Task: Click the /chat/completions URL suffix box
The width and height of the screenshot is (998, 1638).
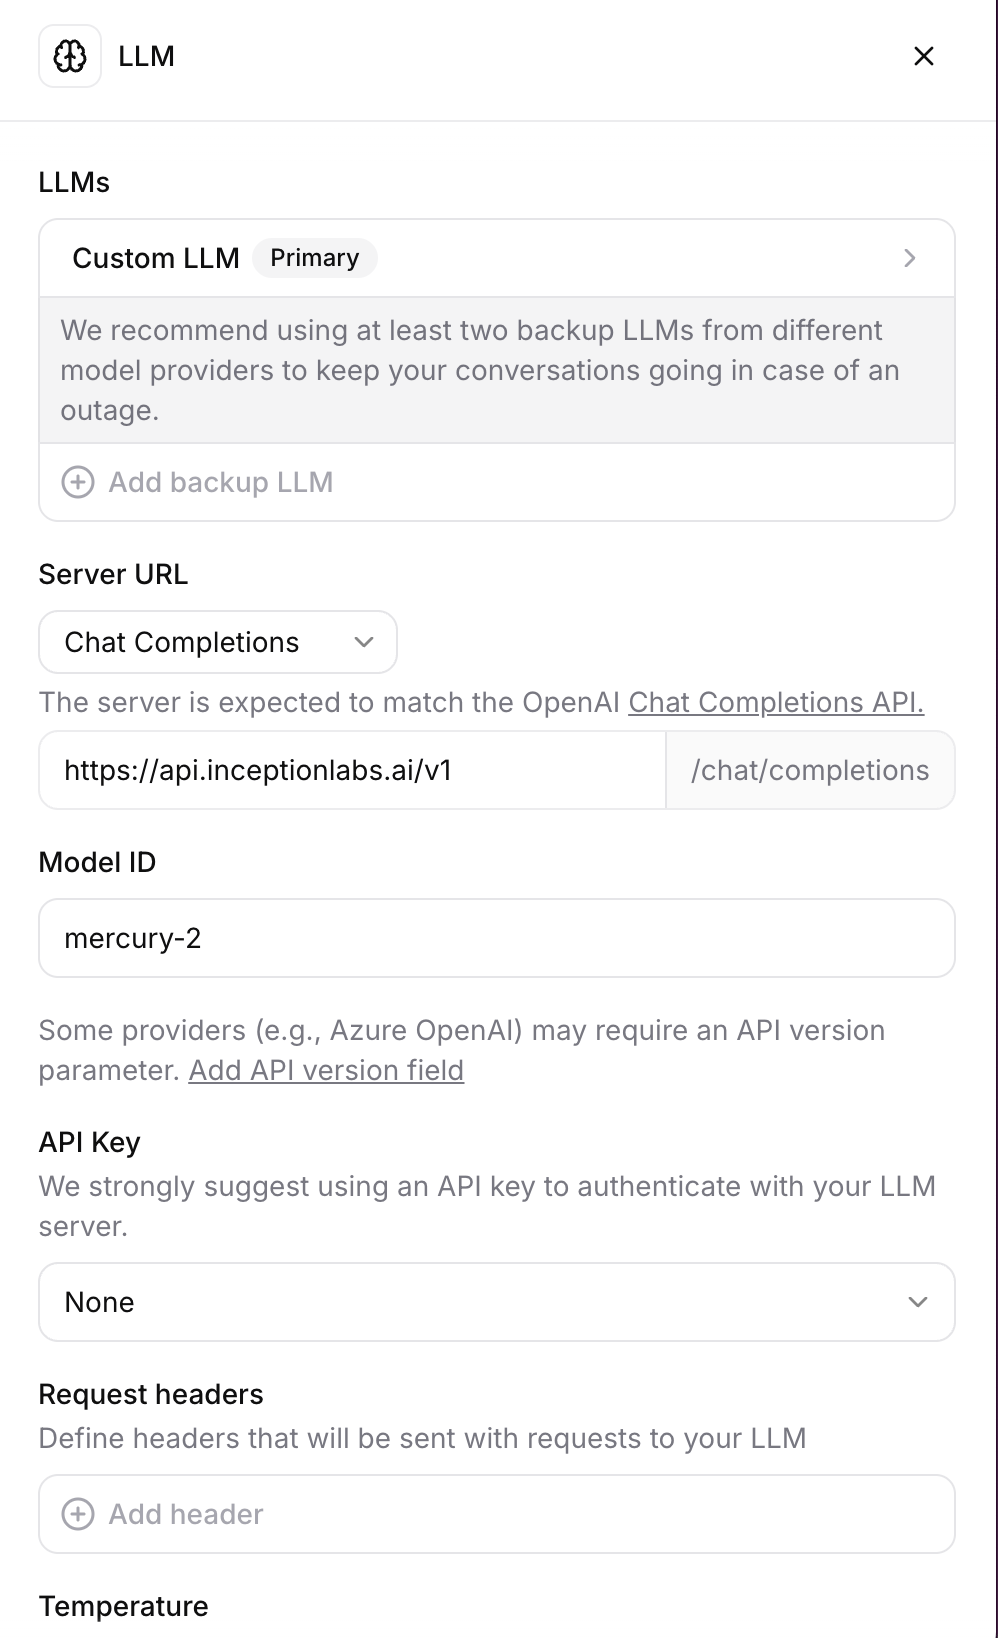Action: [x=810, y=770]
